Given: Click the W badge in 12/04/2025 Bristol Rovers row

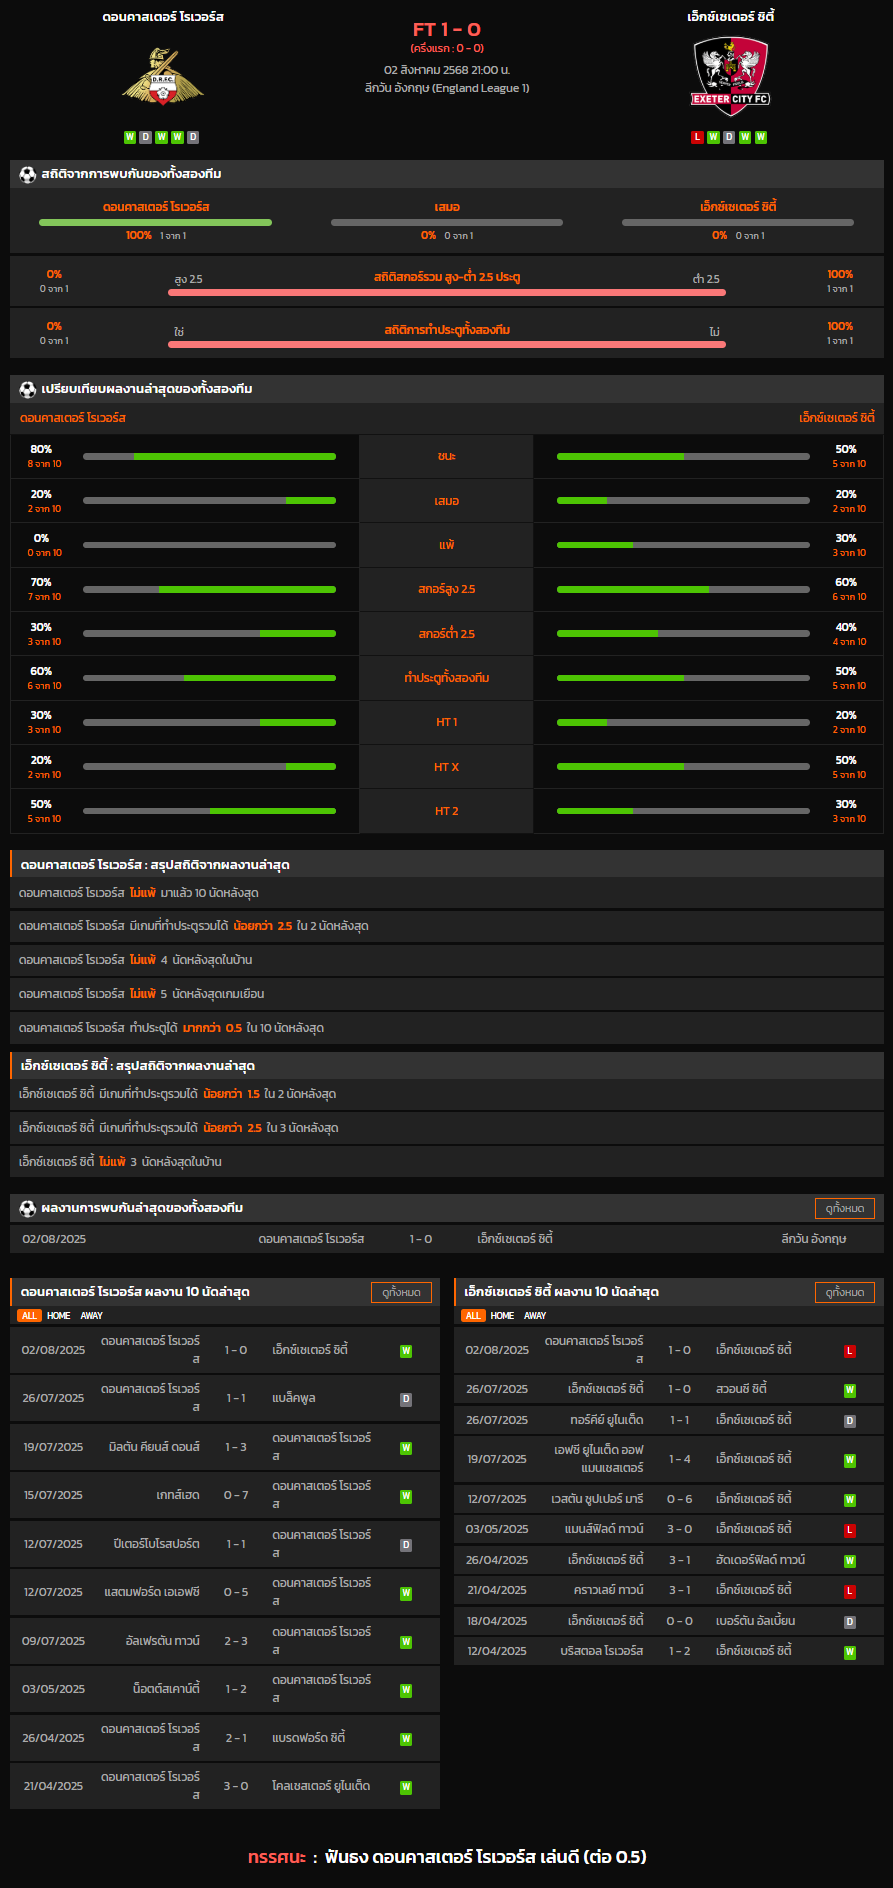Looking at the screenshot, I should tap(850, 1652).
